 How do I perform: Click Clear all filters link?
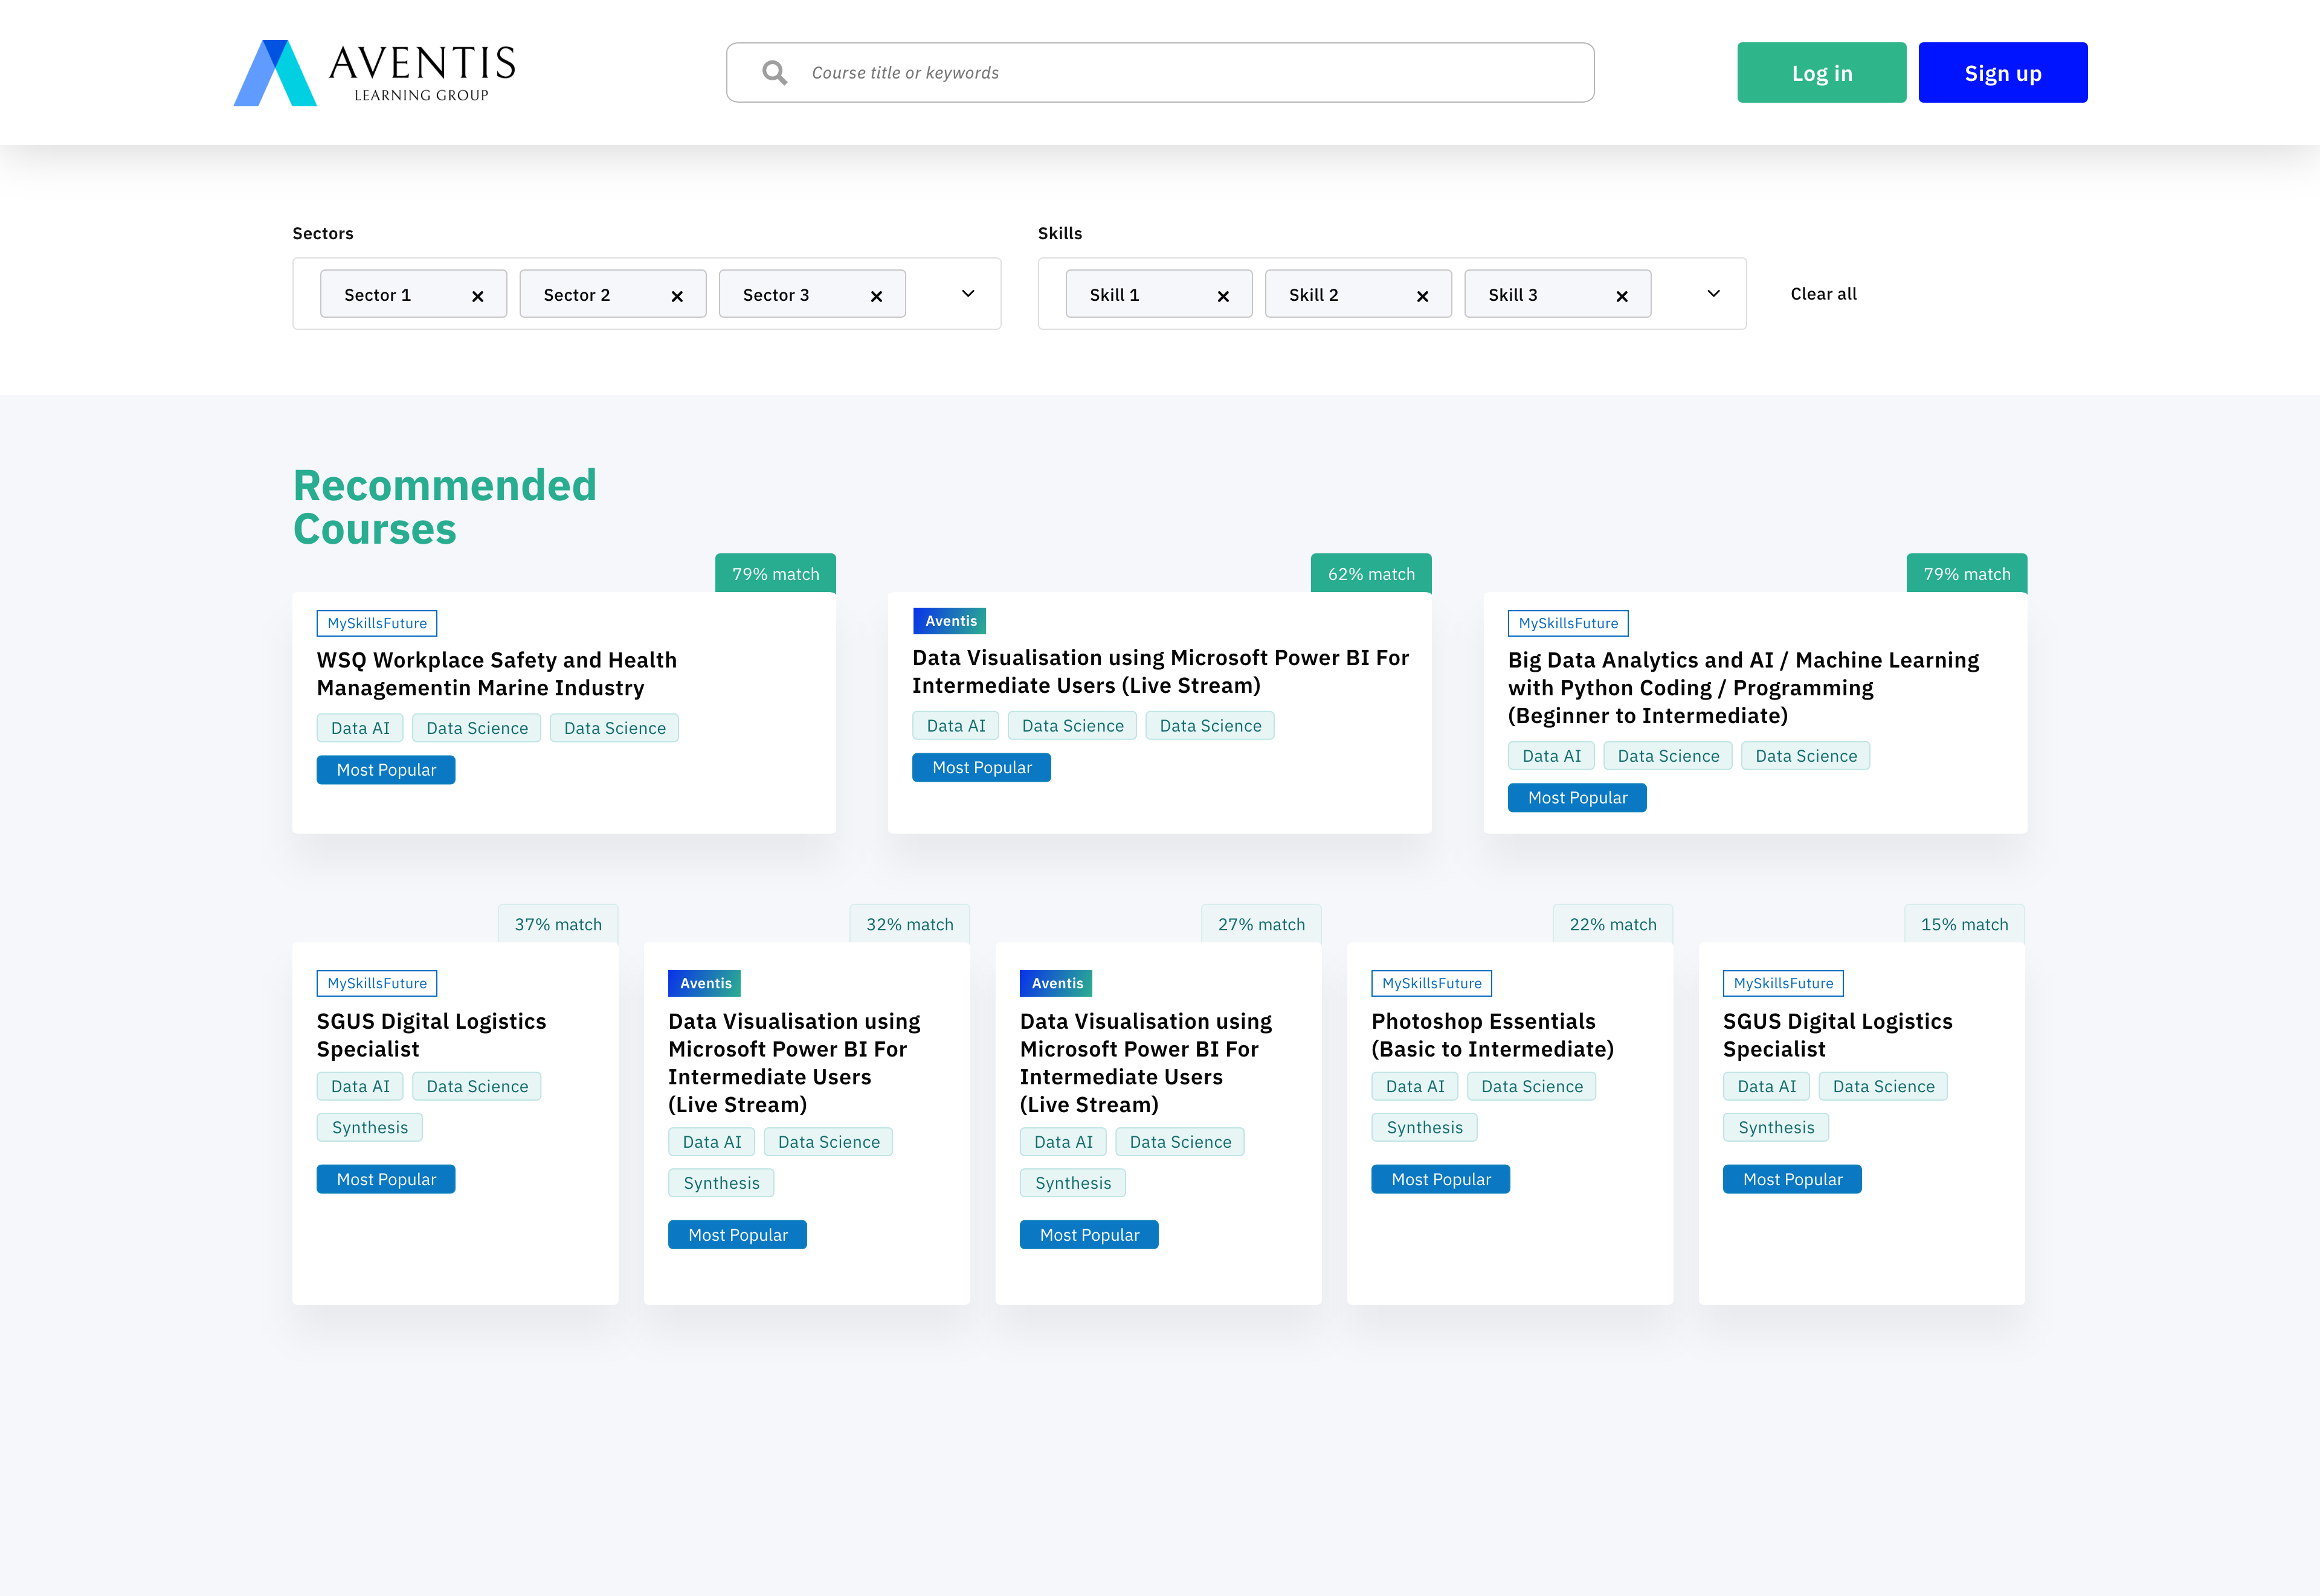coord(1823,294)
